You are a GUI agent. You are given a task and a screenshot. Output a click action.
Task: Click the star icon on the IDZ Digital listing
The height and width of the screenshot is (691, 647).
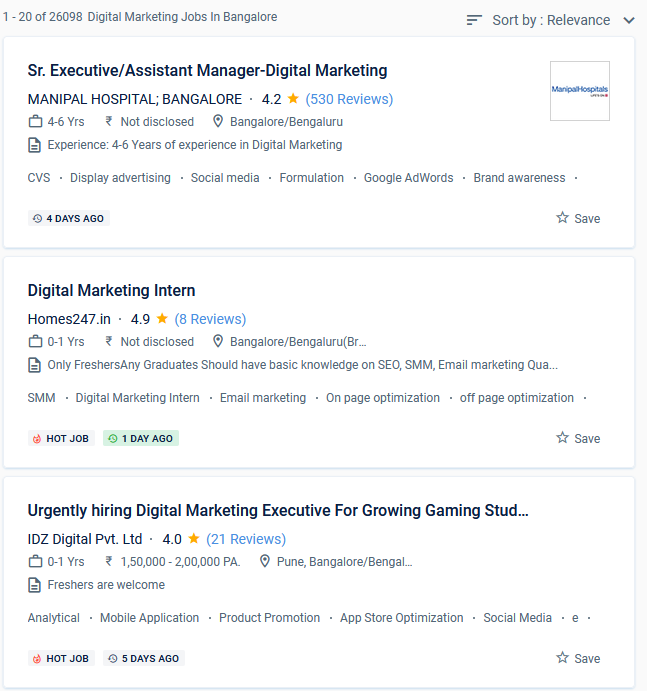[x=562, y=657]
